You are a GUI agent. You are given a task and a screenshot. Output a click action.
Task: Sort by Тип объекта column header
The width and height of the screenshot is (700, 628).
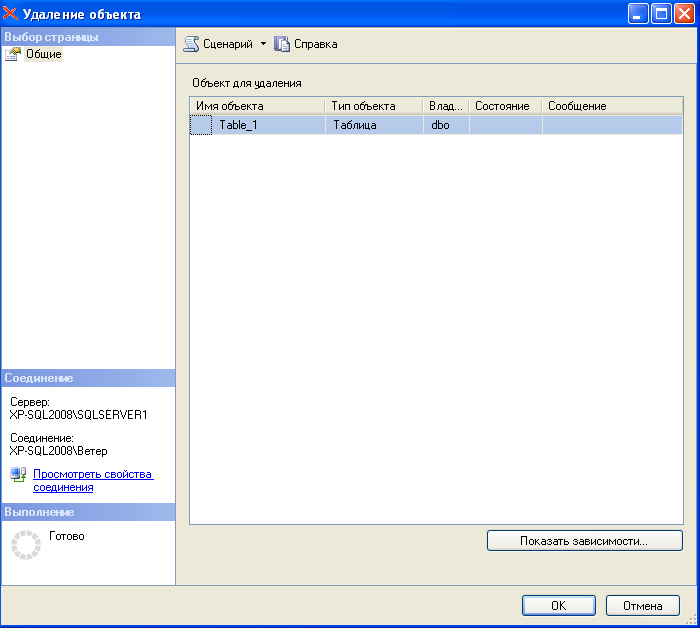click(x=374, y=106)
